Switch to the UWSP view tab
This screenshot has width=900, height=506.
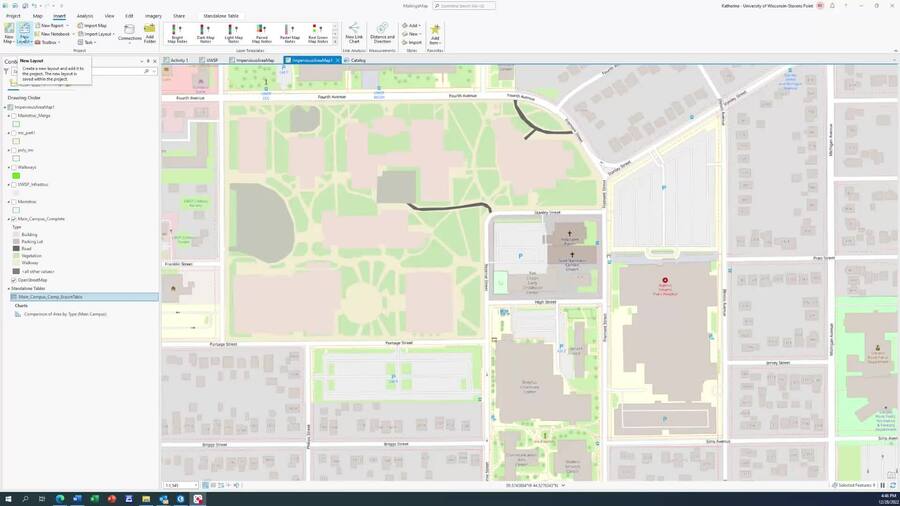[x=209, y=60]
